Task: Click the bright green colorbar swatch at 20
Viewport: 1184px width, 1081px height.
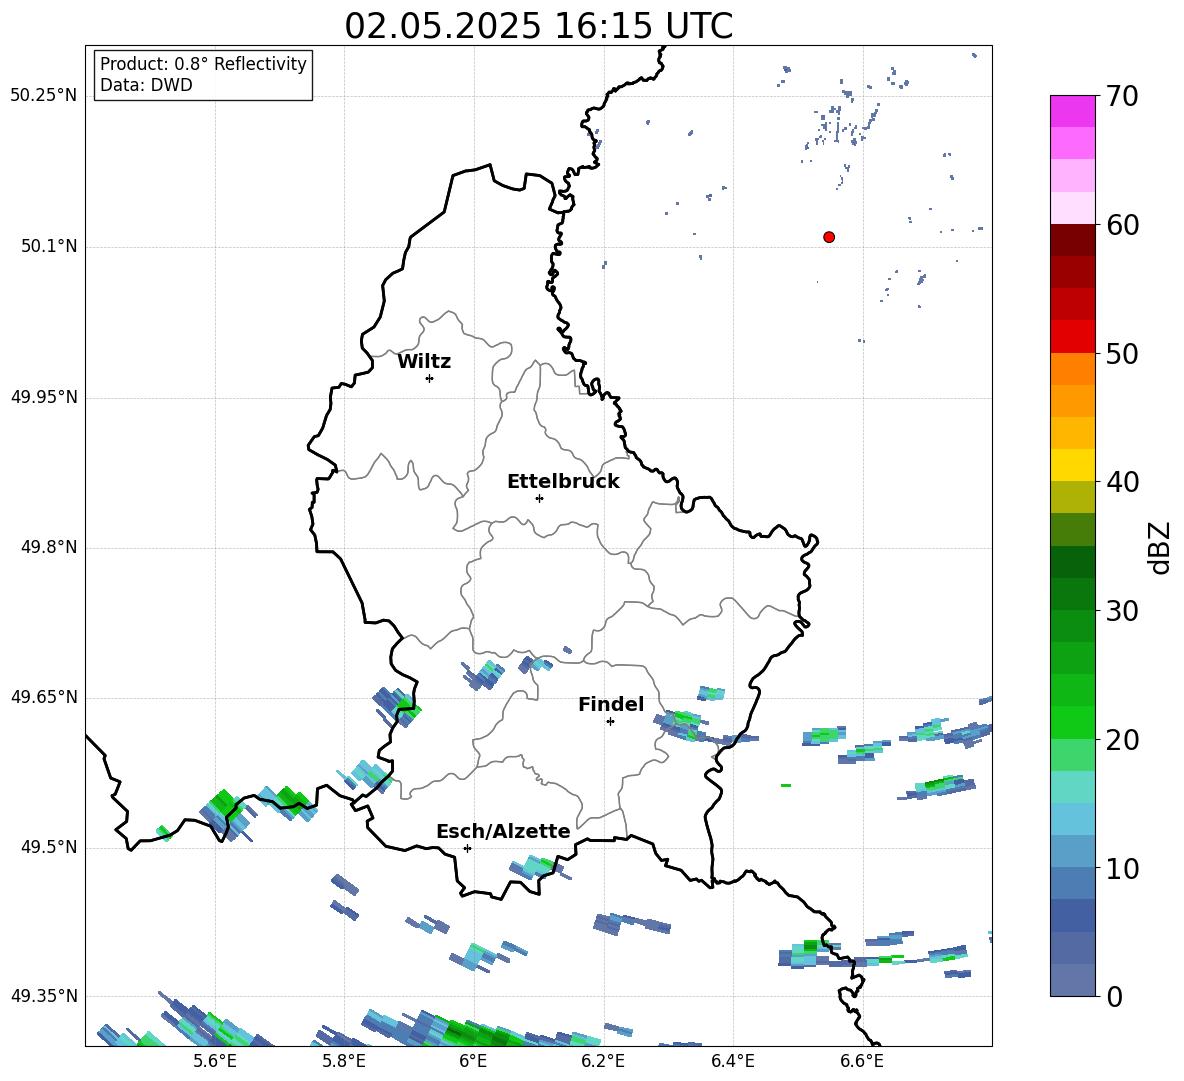Action: pos(1072,722)
